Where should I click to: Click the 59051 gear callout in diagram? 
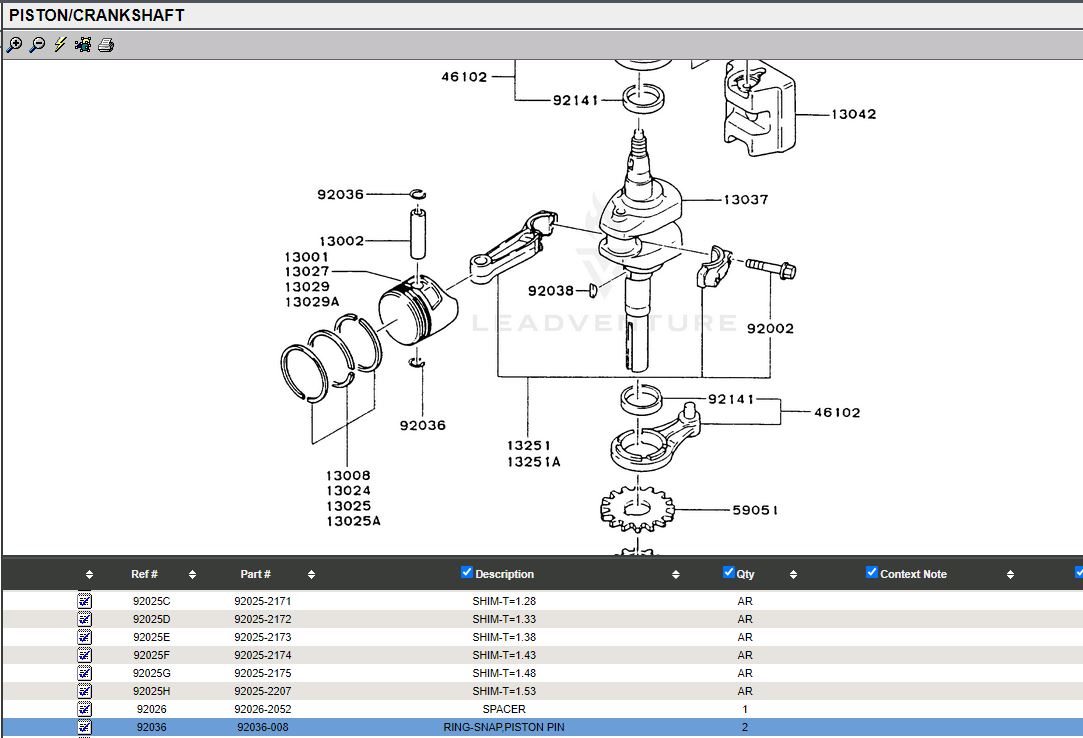click(x=755, y=510)
